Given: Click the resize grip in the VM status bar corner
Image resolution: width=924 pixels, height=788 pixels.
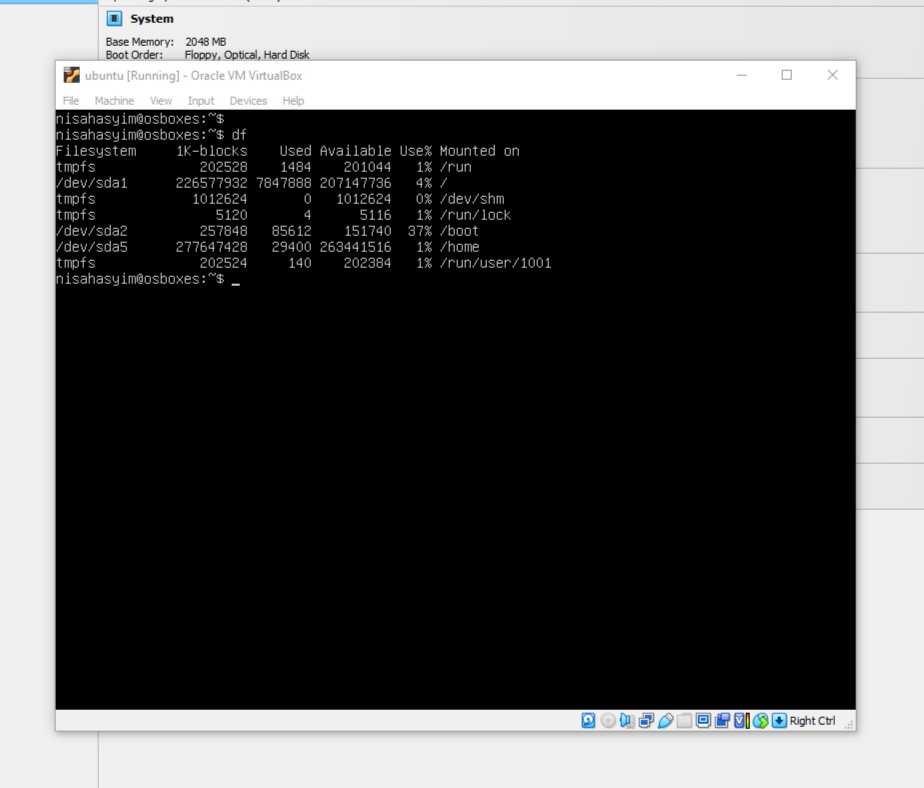Looking at the screenshot, I should [x=849, y=725].
